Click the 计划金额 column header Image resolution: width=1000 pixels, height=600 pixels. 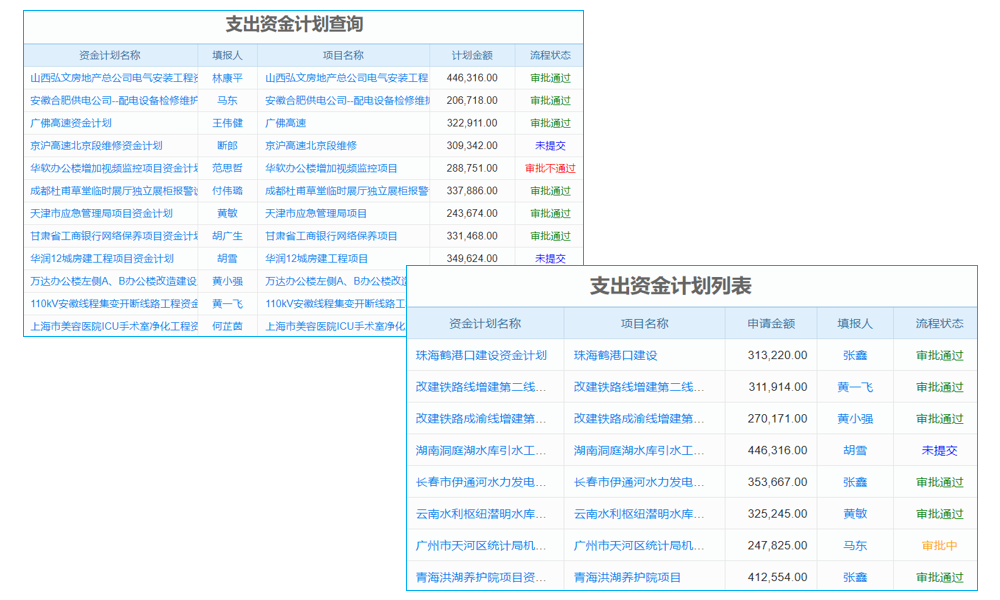(470, 55)
